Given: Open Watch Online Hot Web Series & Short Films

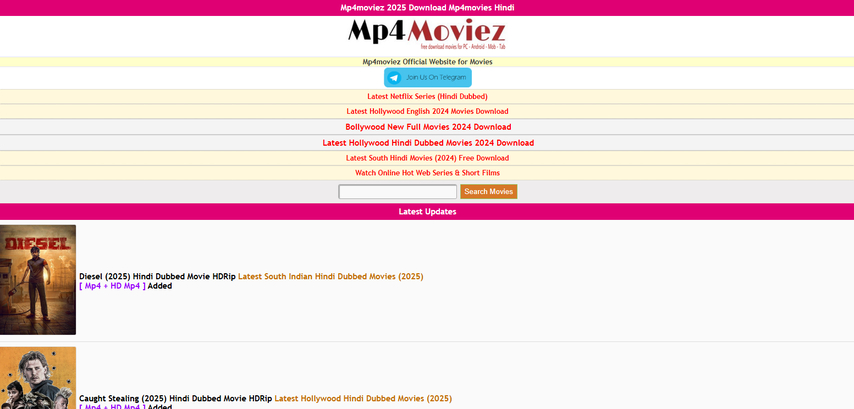Looking at the screenshot, I should coord(427,173).
